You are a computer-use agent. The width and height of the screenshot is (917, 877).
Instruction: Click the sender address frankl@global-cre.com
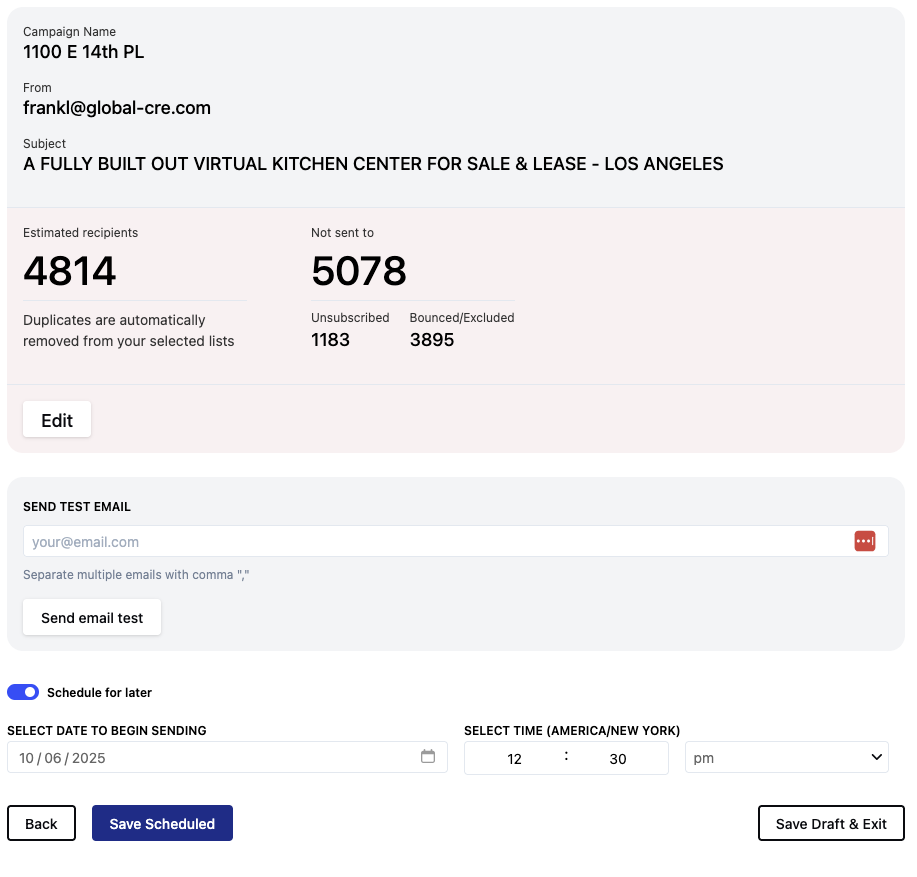point(117,108)
